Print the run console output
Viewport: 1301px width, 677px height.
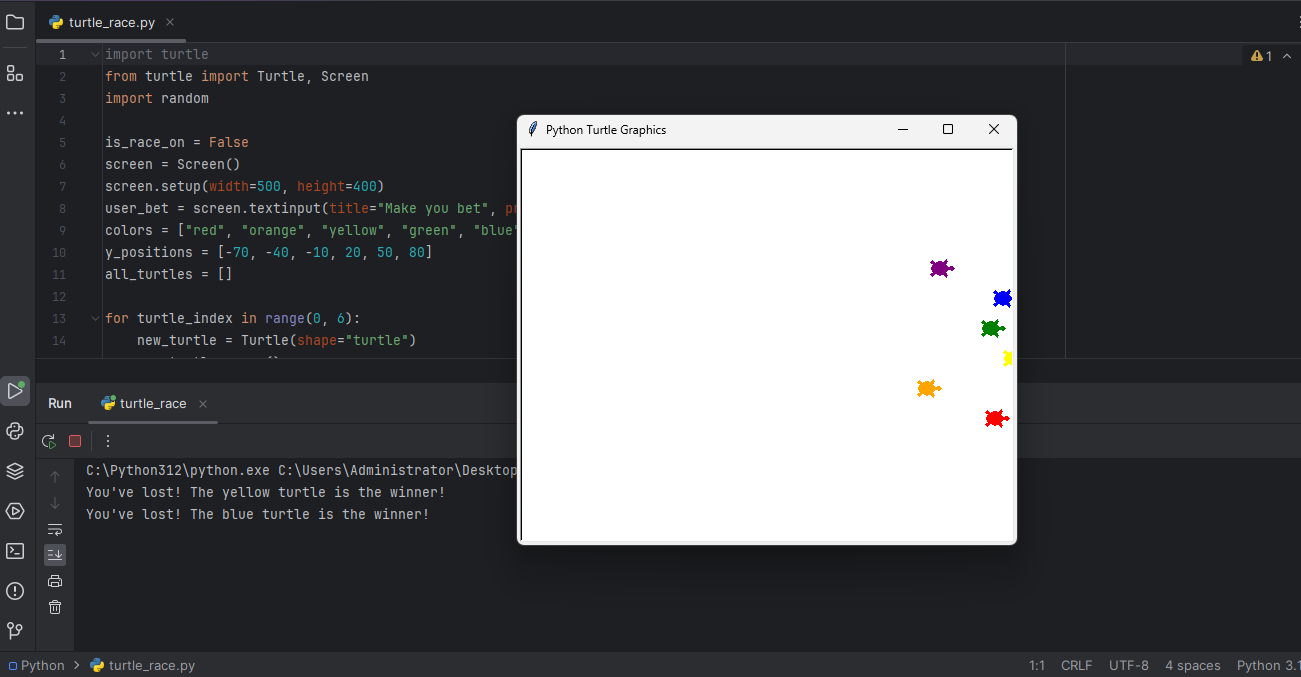(x=55, y=581)
